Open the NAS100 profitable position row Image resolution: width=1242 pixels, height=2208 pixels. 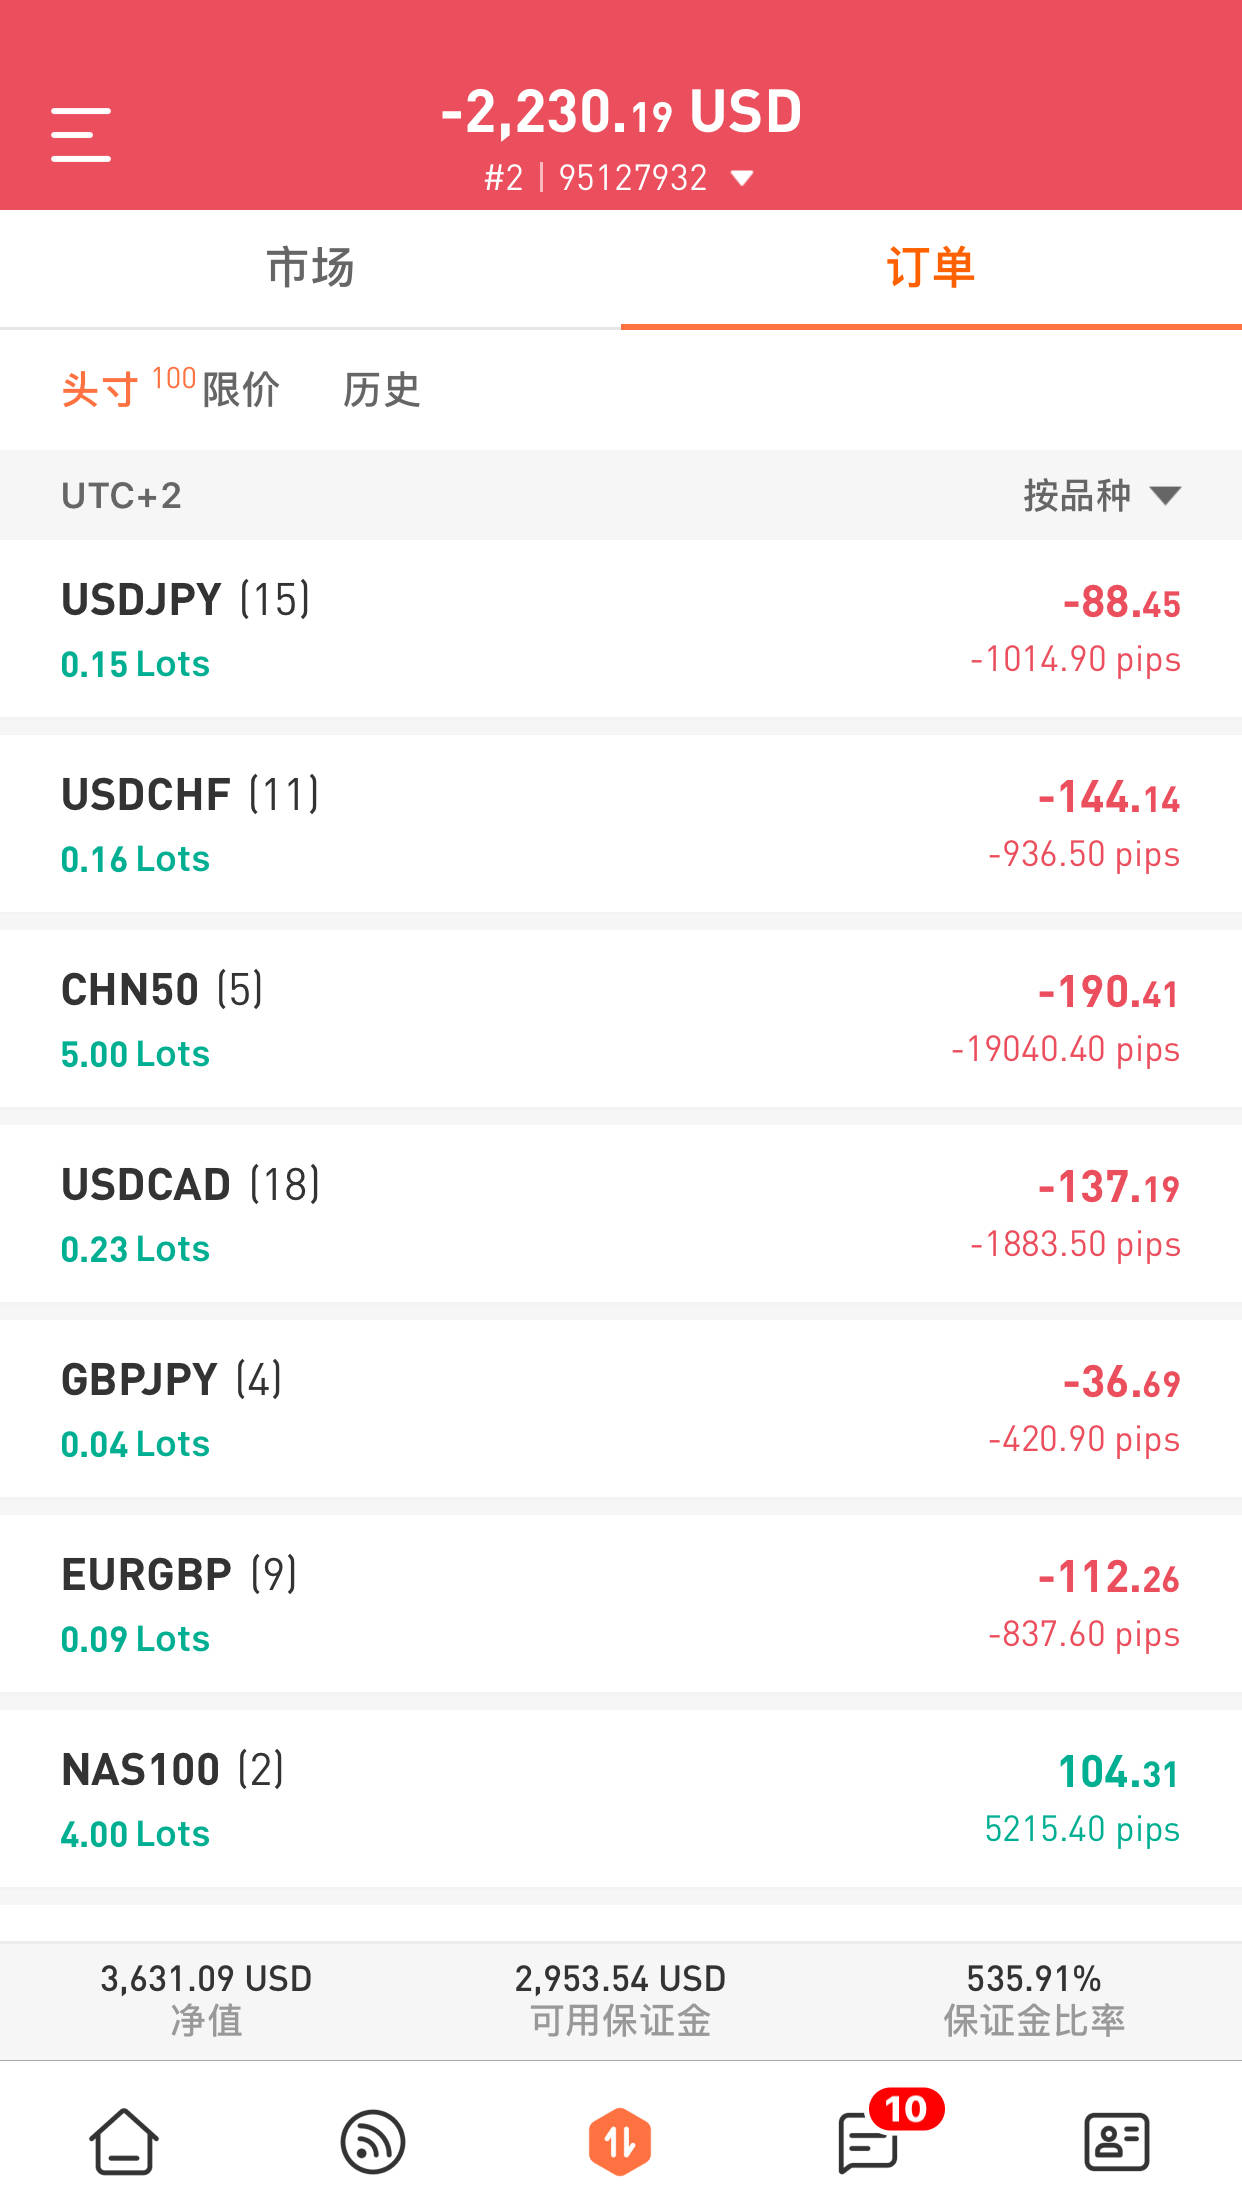pyautogui.click(x=621, y=1798)
